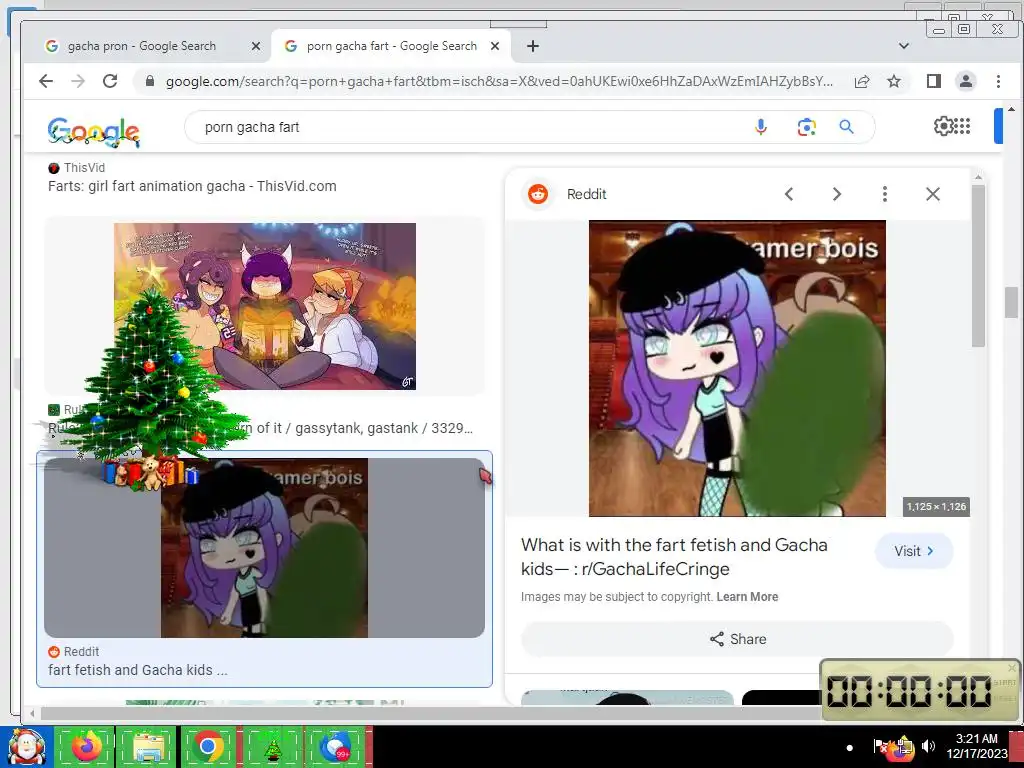Open the Chrome profile avatar

(x=965, y=81)
